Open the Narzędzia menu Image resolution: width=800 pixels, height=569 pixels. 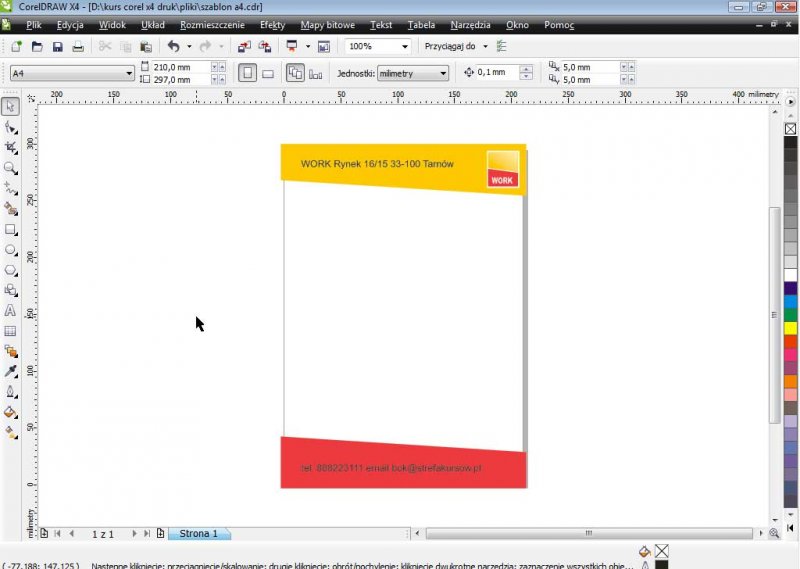pyautogui.click(x=471, y=24)
